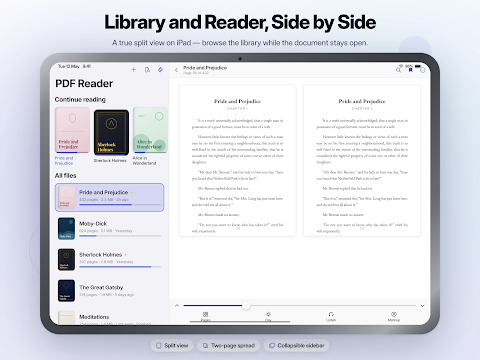Viewport: 480px width, 360px height.
Task: Open Pride and Prejudice cover in Continue reading
Action: coord(72,130)
